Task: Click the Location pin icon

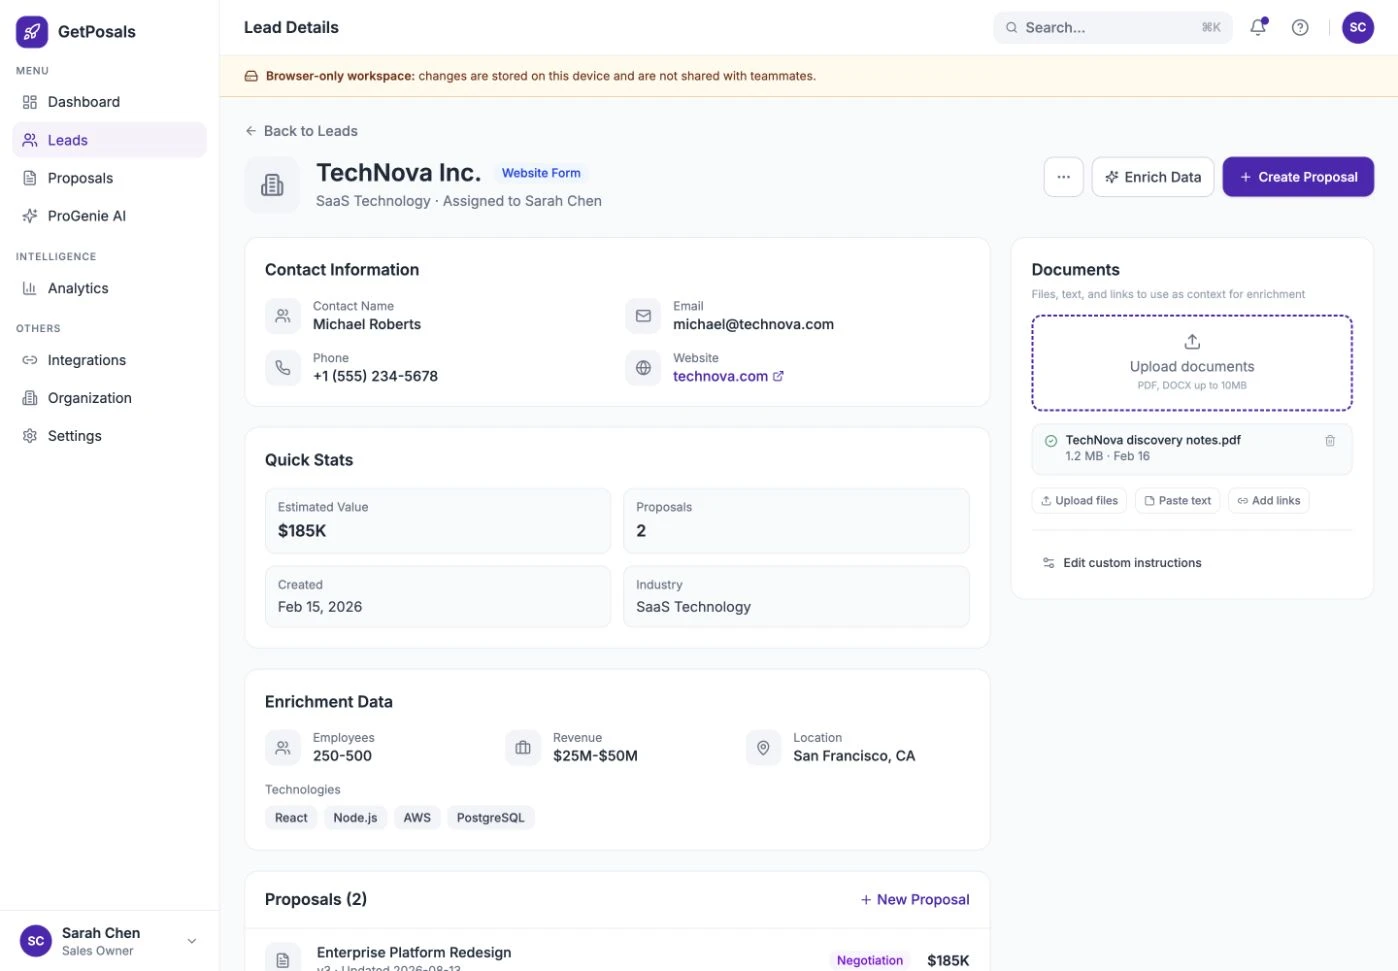Action: click(x=763, y=748)
